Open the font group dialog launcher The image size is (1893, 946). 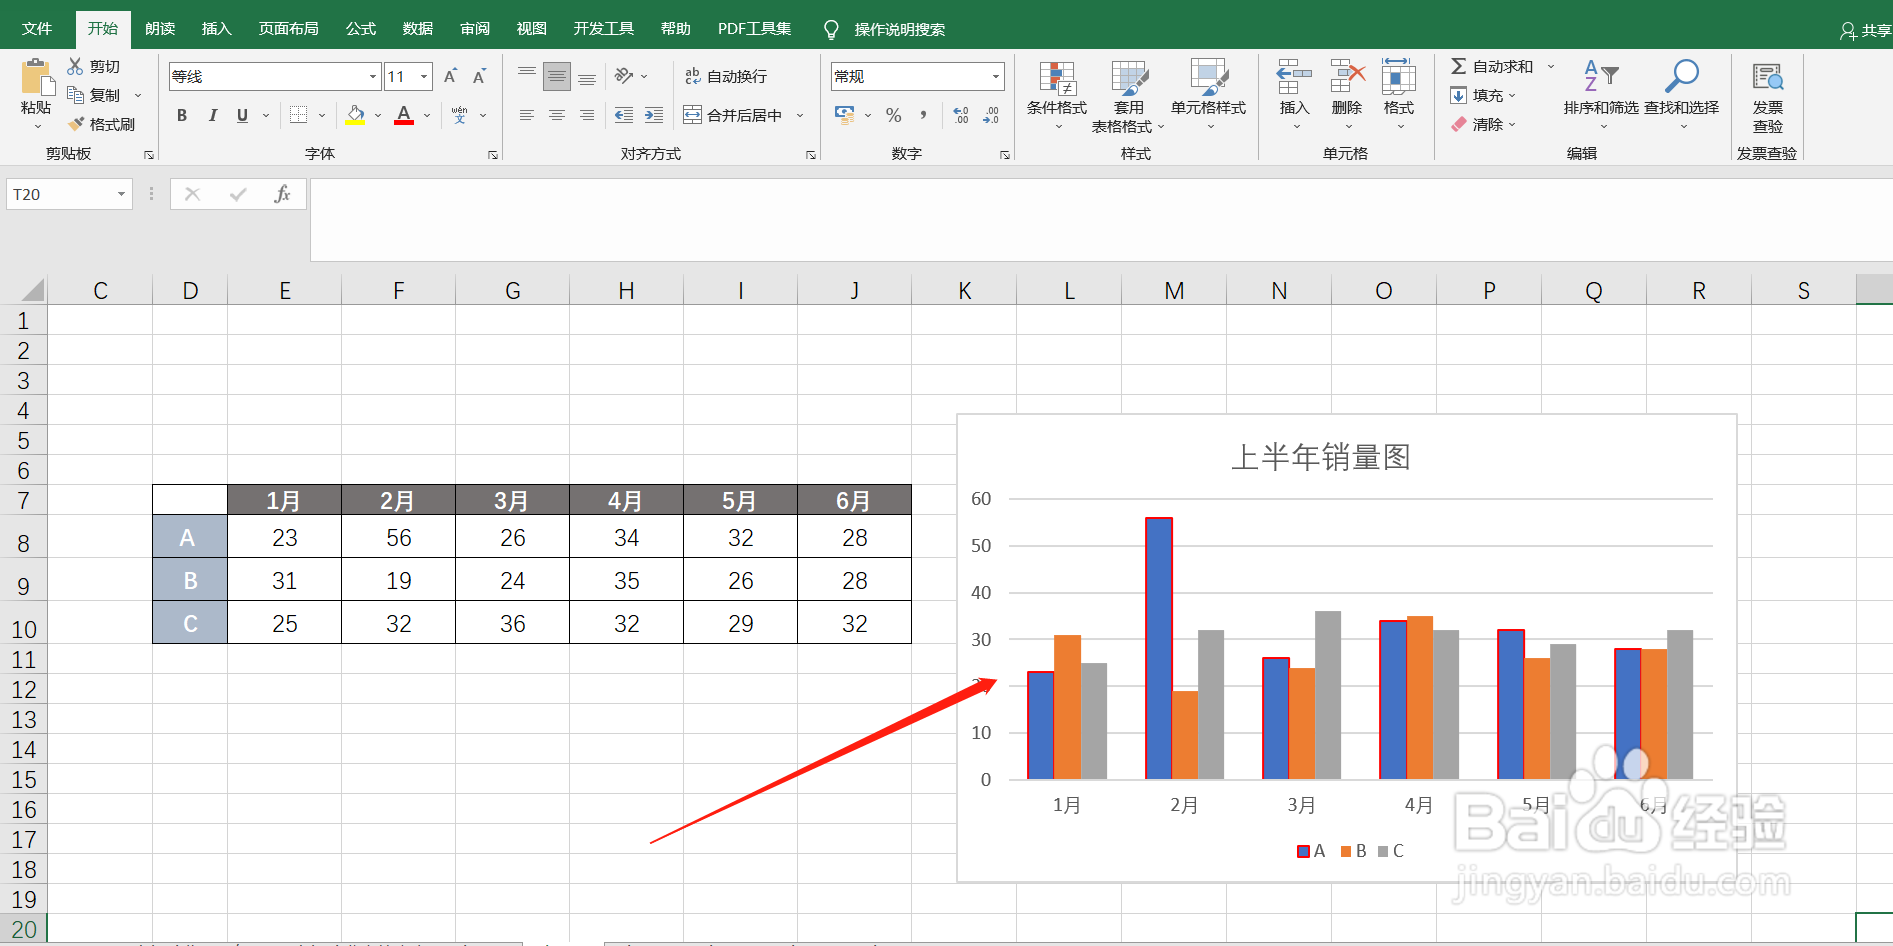493,155
